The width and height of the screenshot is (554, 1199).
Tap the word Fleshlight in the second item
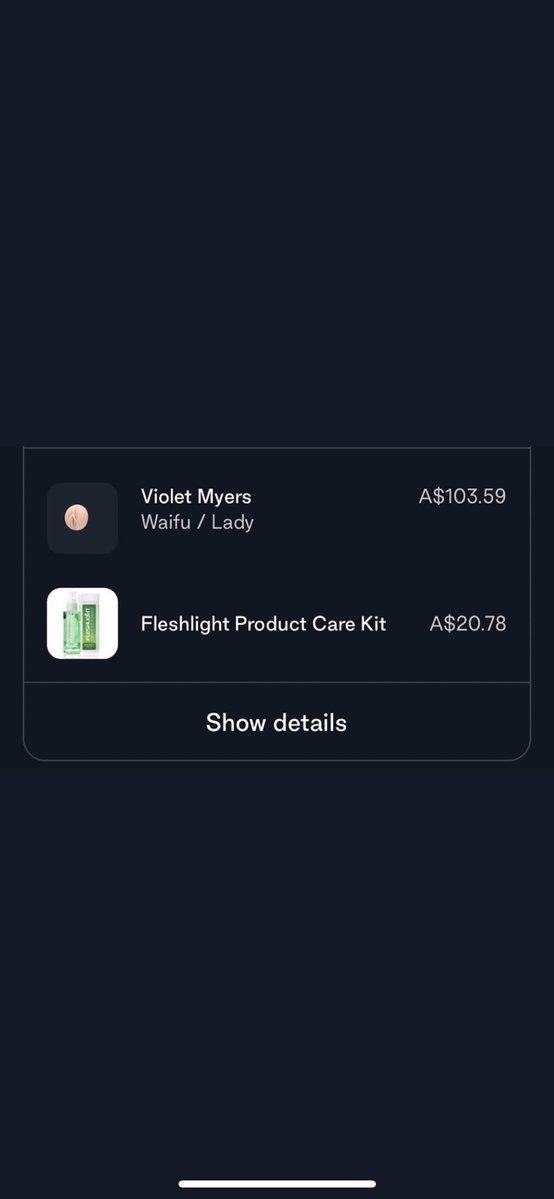pyautogui.click(x=185, y=624)
